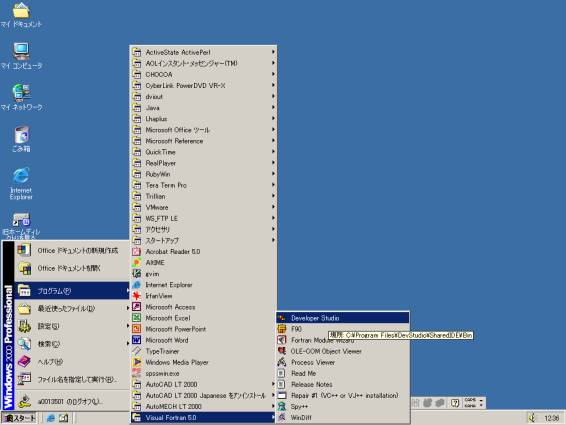Click the Acrobat Reader 5.0 icon
This screenshot has height=425, width=566.
click(136, 251)
